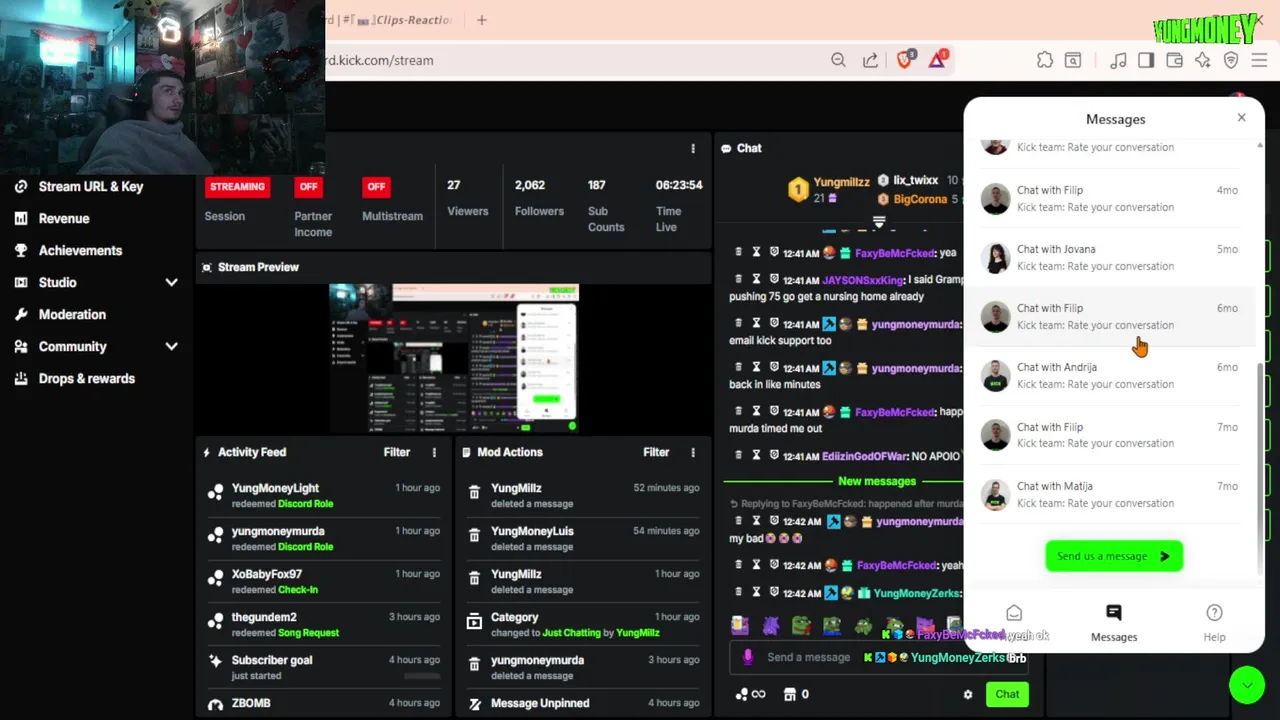The image size is (1280, 720).
Task: Click the Message Unpinned mod action entry
Action: click(582, 703)
